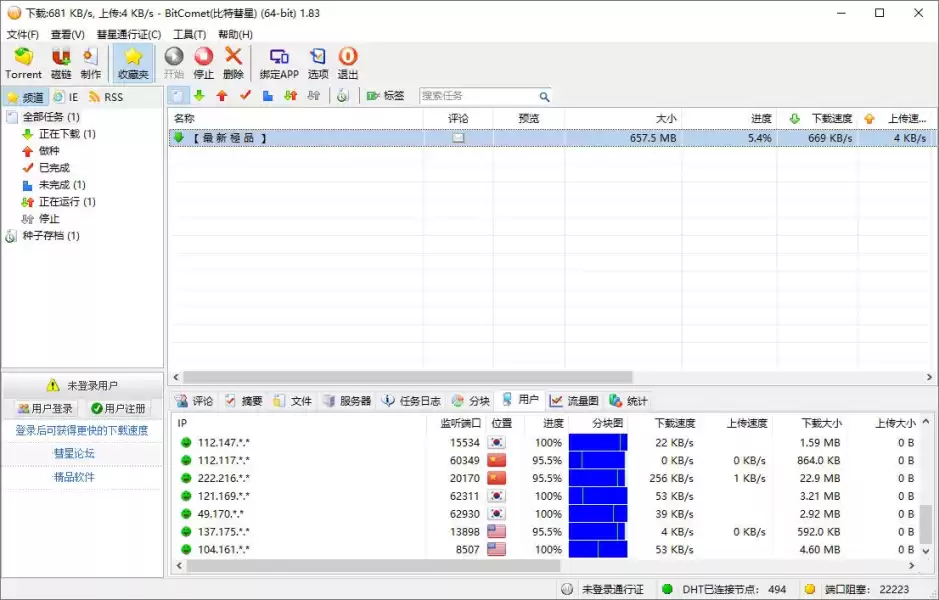Open 帮助 menu in menu bar

pyautogui.click(x=233, y=33)
